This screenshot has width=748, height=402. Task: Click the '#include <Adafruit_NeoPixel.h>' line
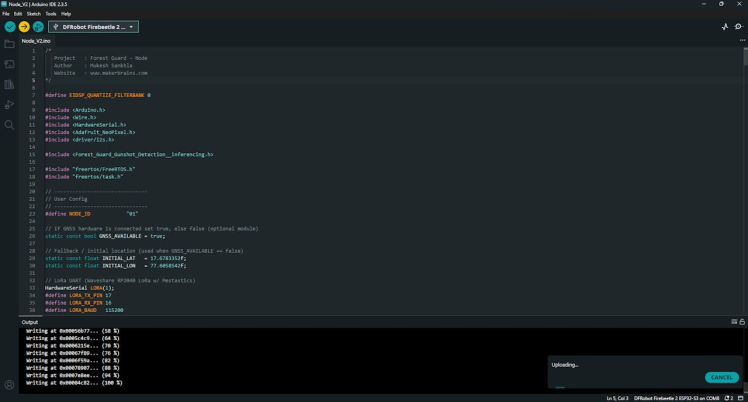click(90, 132)
